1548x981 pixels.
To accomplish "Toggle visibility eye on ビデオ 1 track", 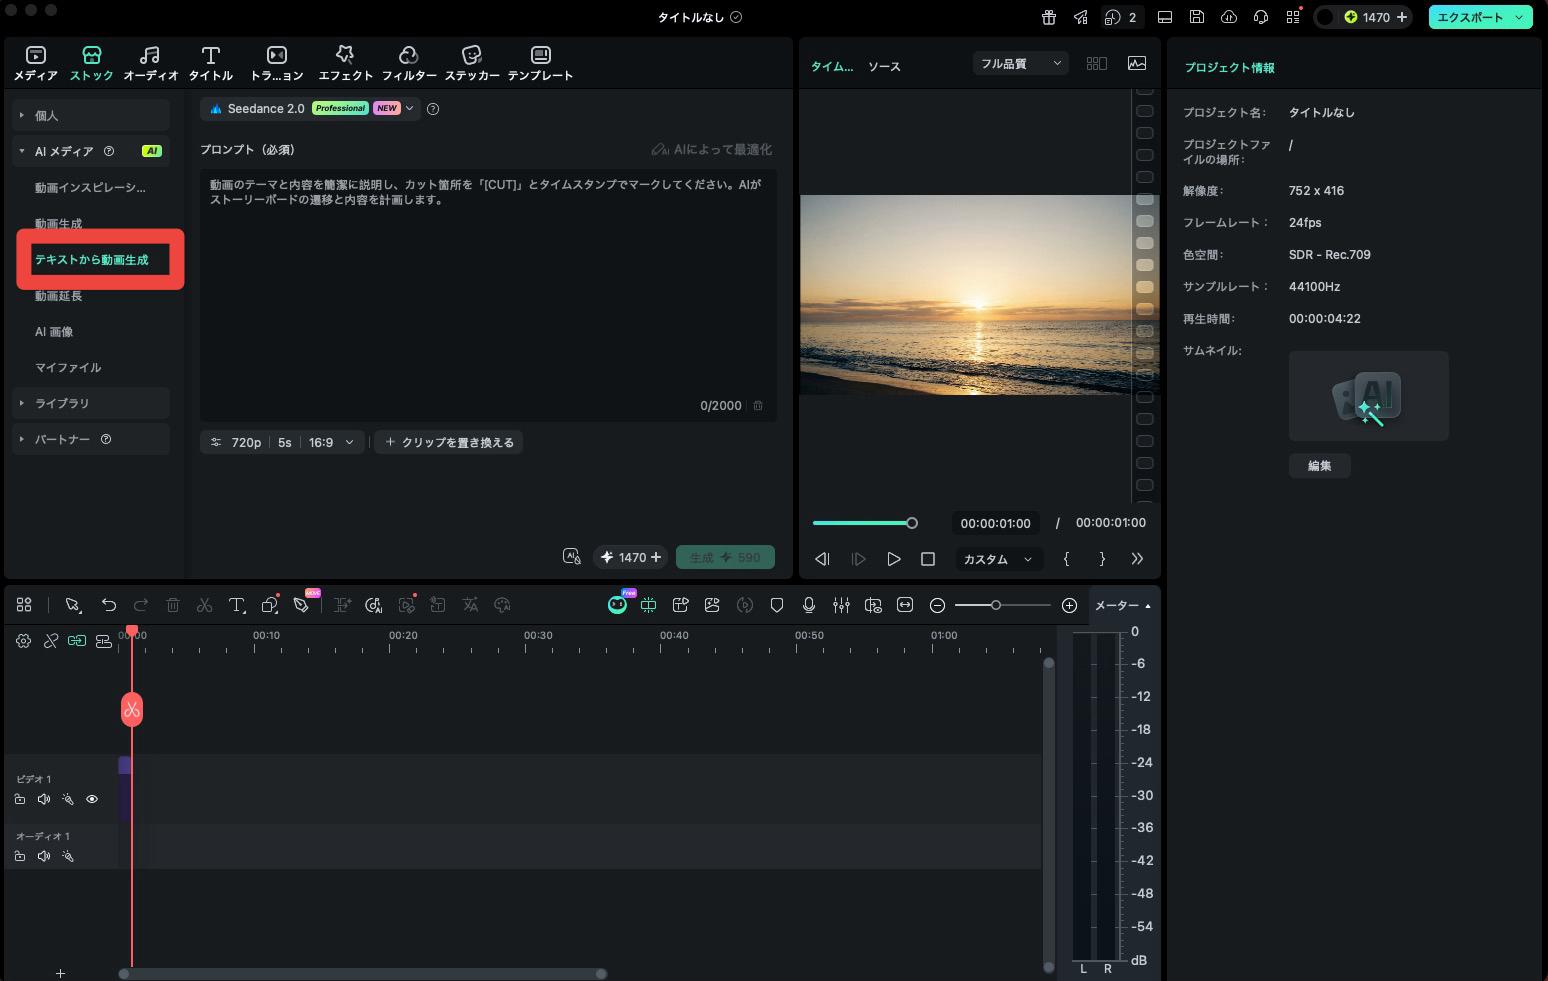I will (92, 799).
